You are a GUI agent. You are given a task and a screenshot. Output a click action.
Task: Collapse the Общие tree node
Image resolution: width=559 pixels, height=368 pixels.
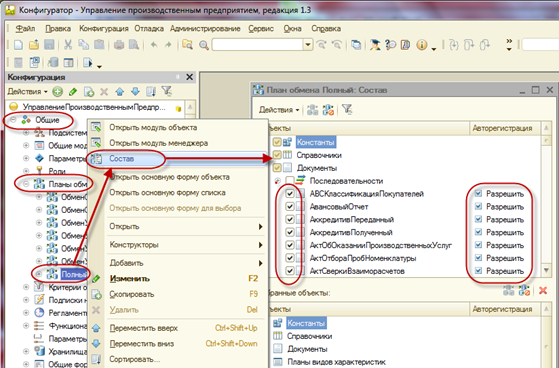(x=14, y=120)
